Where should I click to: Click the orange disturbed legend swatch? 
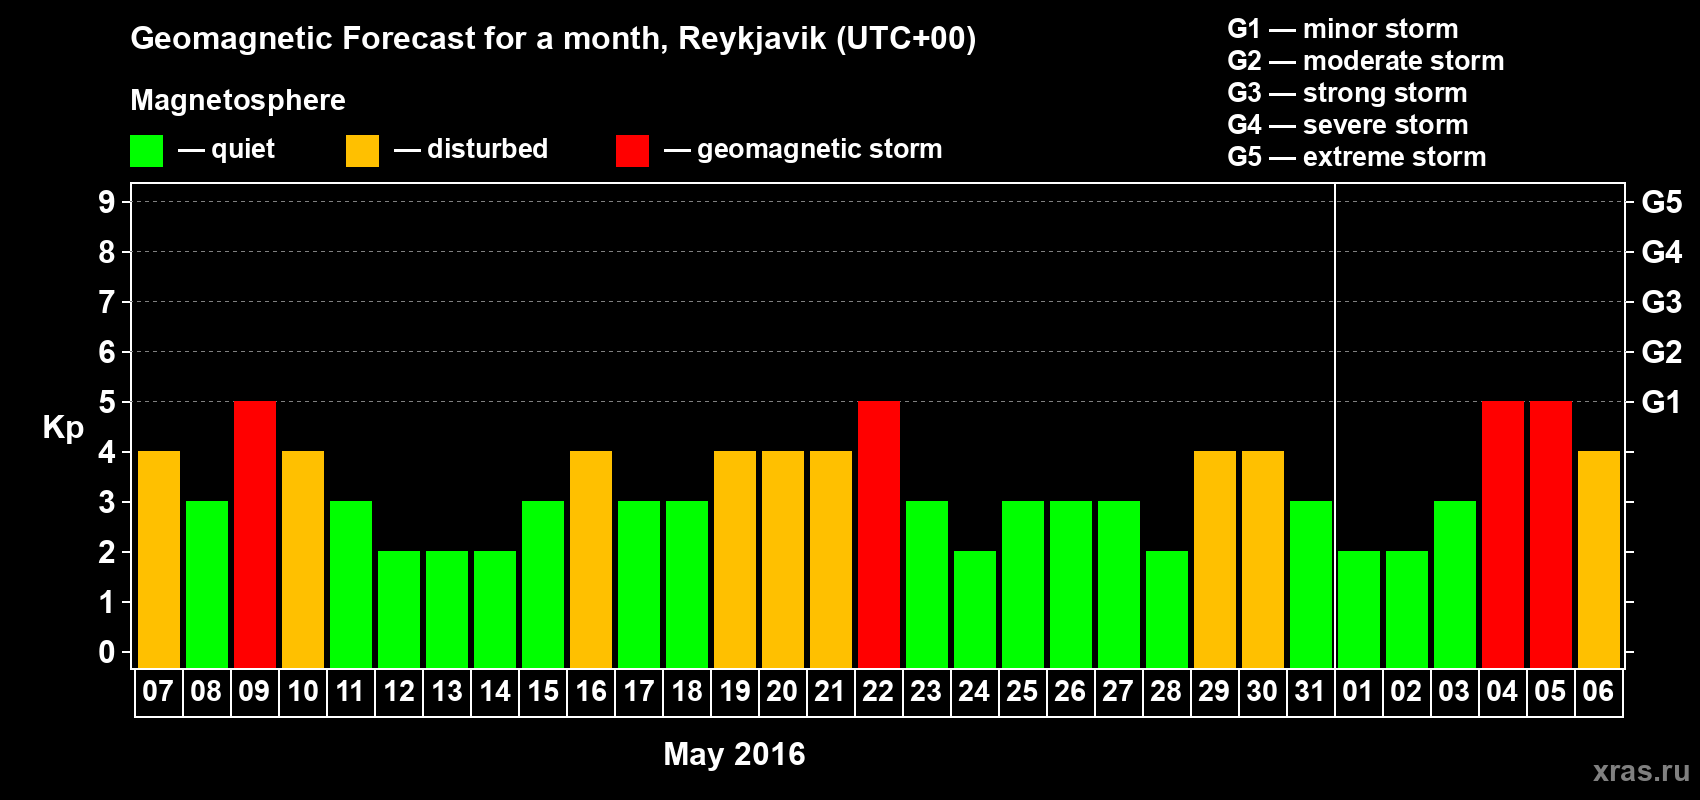coord(362,151)
